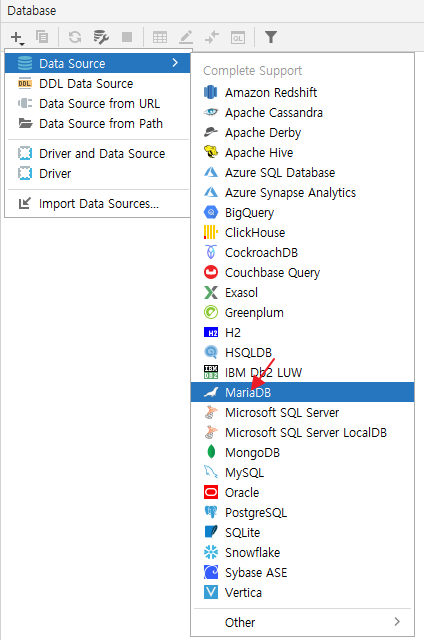The image size is (424, 640).
Task: Select Apache Cassandra data source
Action: 302,113
